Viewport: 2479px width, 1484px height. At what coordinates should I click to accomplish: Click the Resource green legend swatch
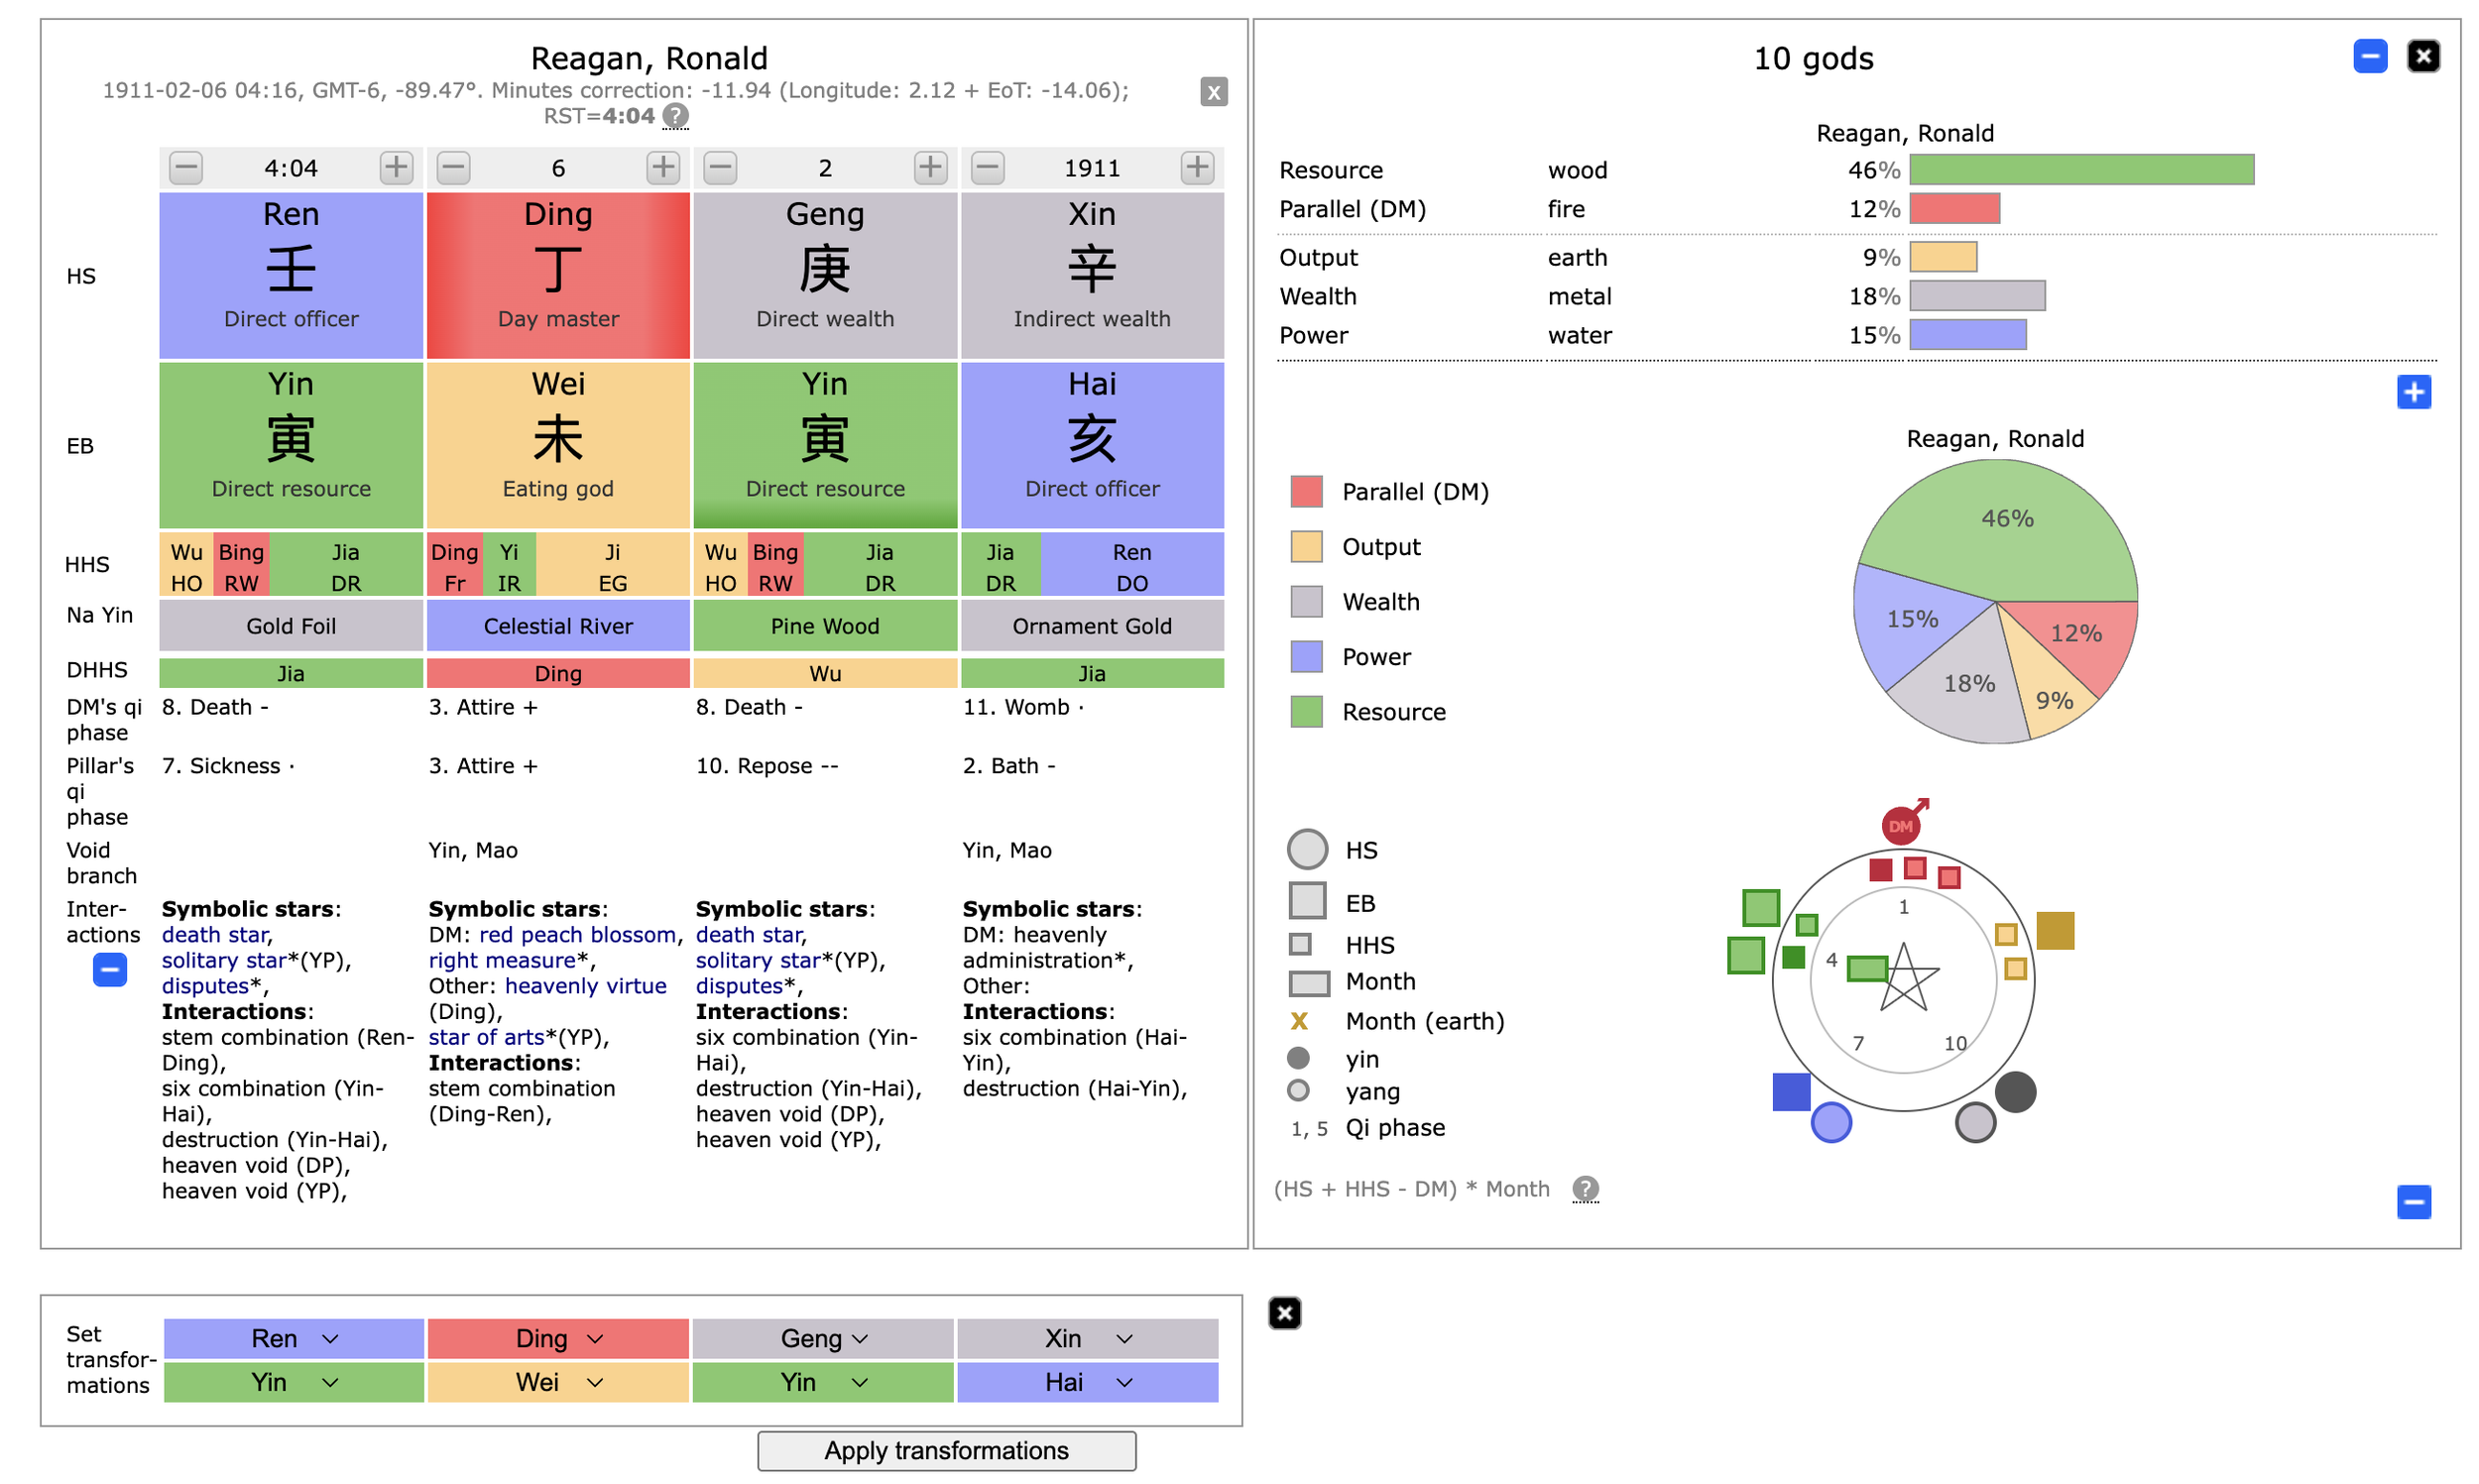(x=1306, y=712)
